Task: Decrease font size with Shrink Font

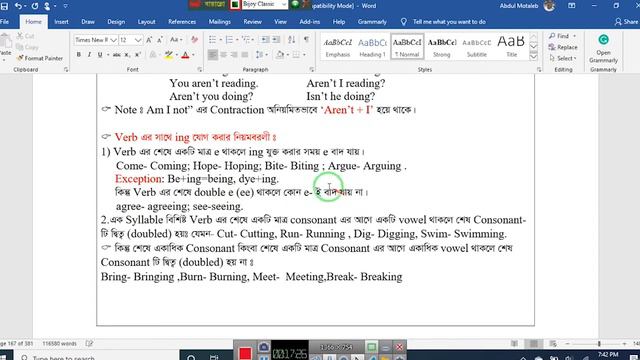Action: click(160, 40)
